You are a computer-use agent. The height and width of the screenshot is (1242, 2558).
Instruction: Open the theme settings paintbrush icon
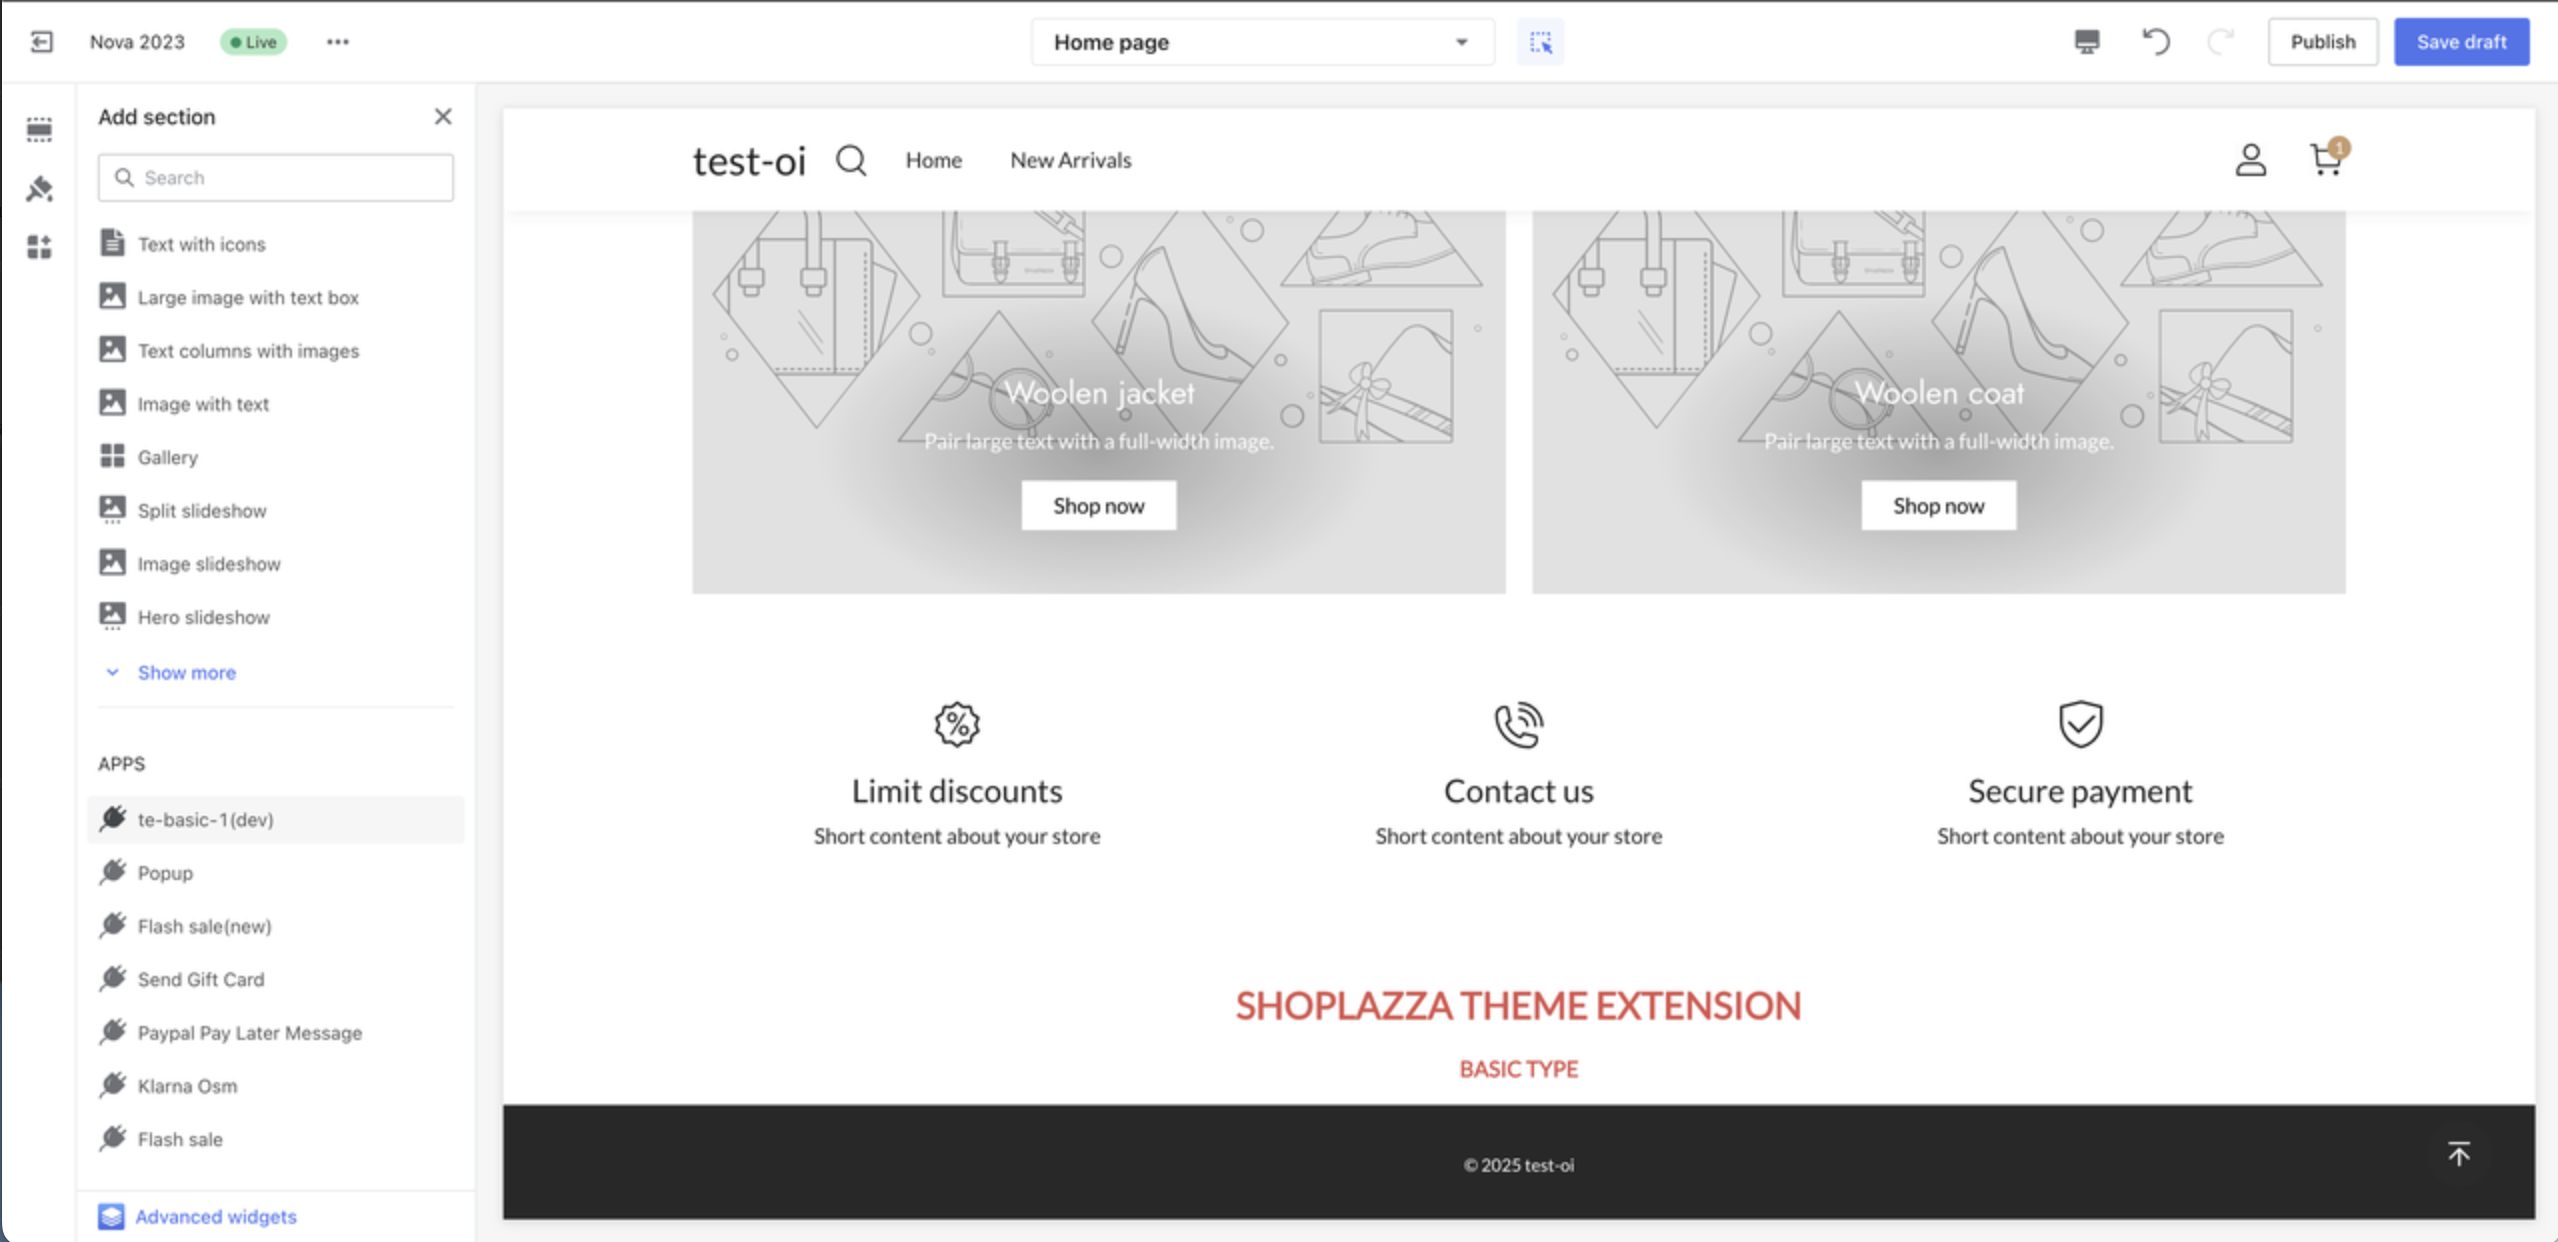tap(39, 188)
